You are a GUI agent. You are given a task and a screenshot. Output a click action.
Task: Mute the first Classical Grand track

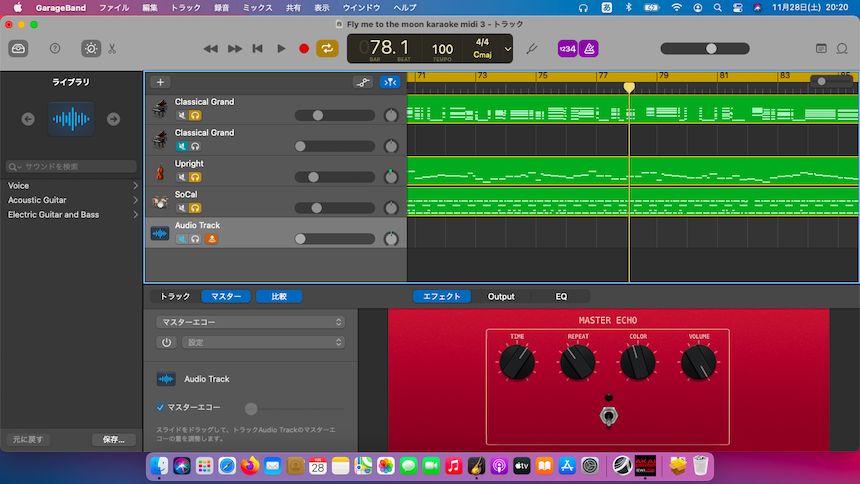coord(182,115)
